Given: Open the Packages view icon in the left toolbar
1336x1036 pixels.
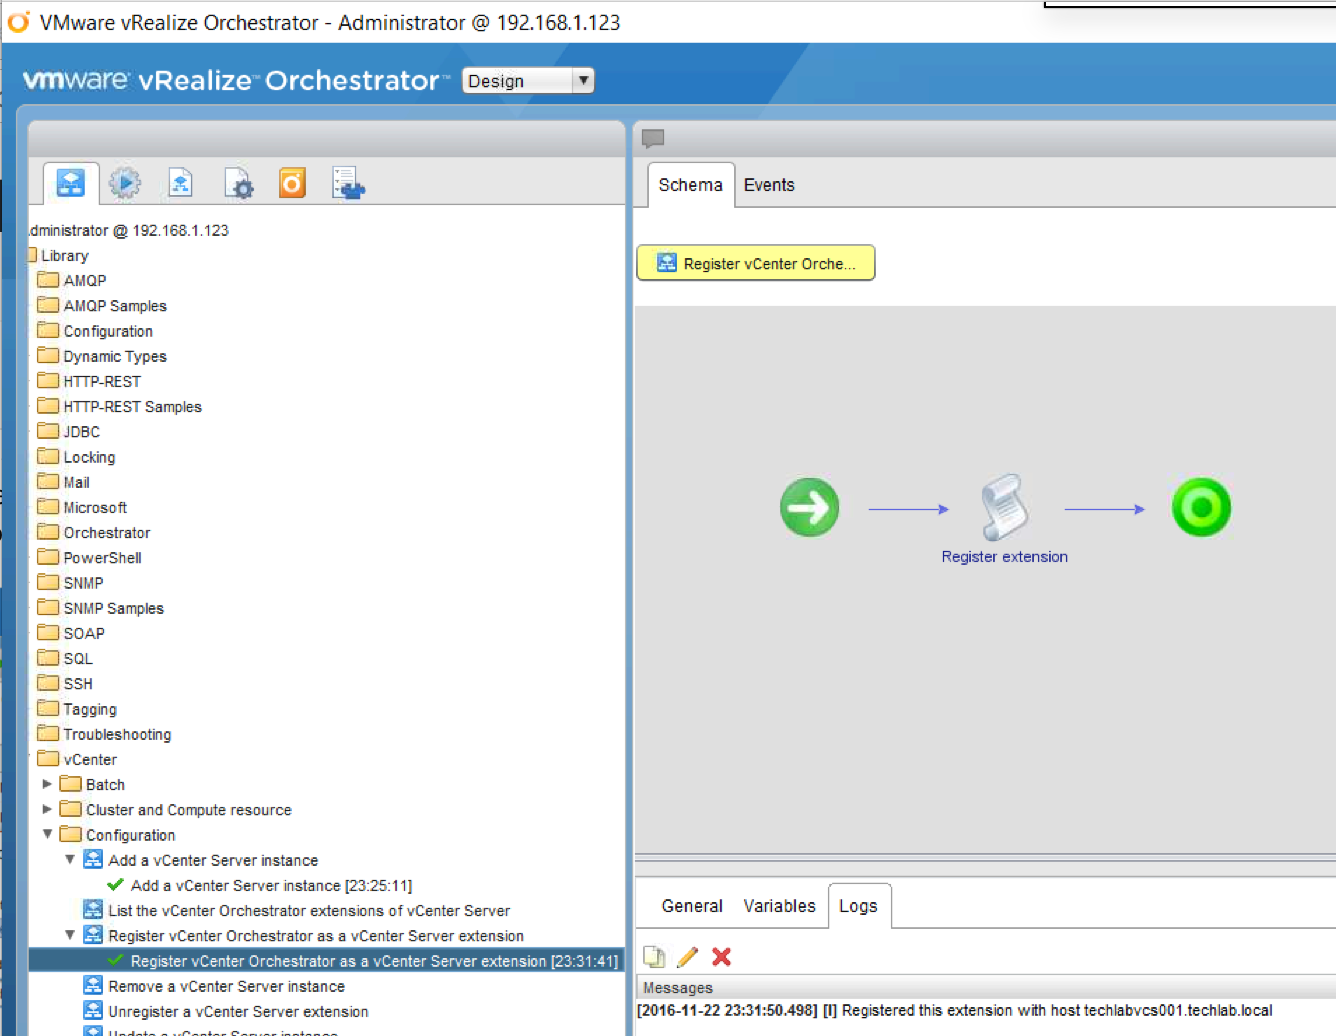Looking at the screenshot, I should coord(348,183).
